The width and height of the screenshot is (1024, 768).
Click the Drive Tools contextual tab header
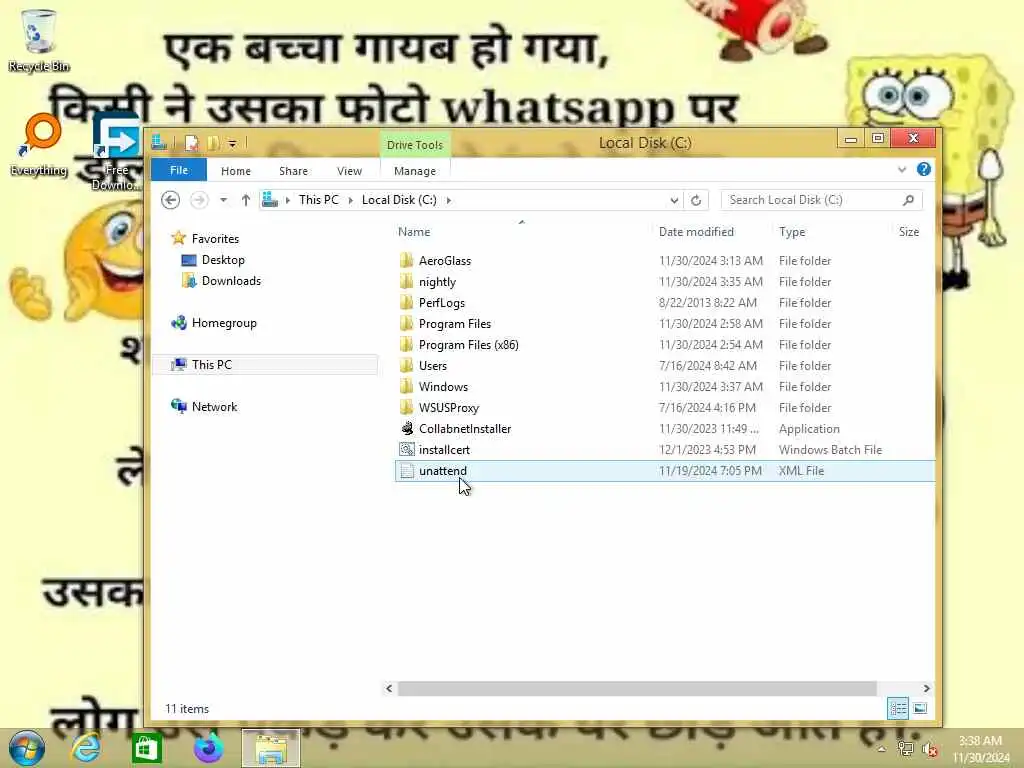(x=415, y=144)
